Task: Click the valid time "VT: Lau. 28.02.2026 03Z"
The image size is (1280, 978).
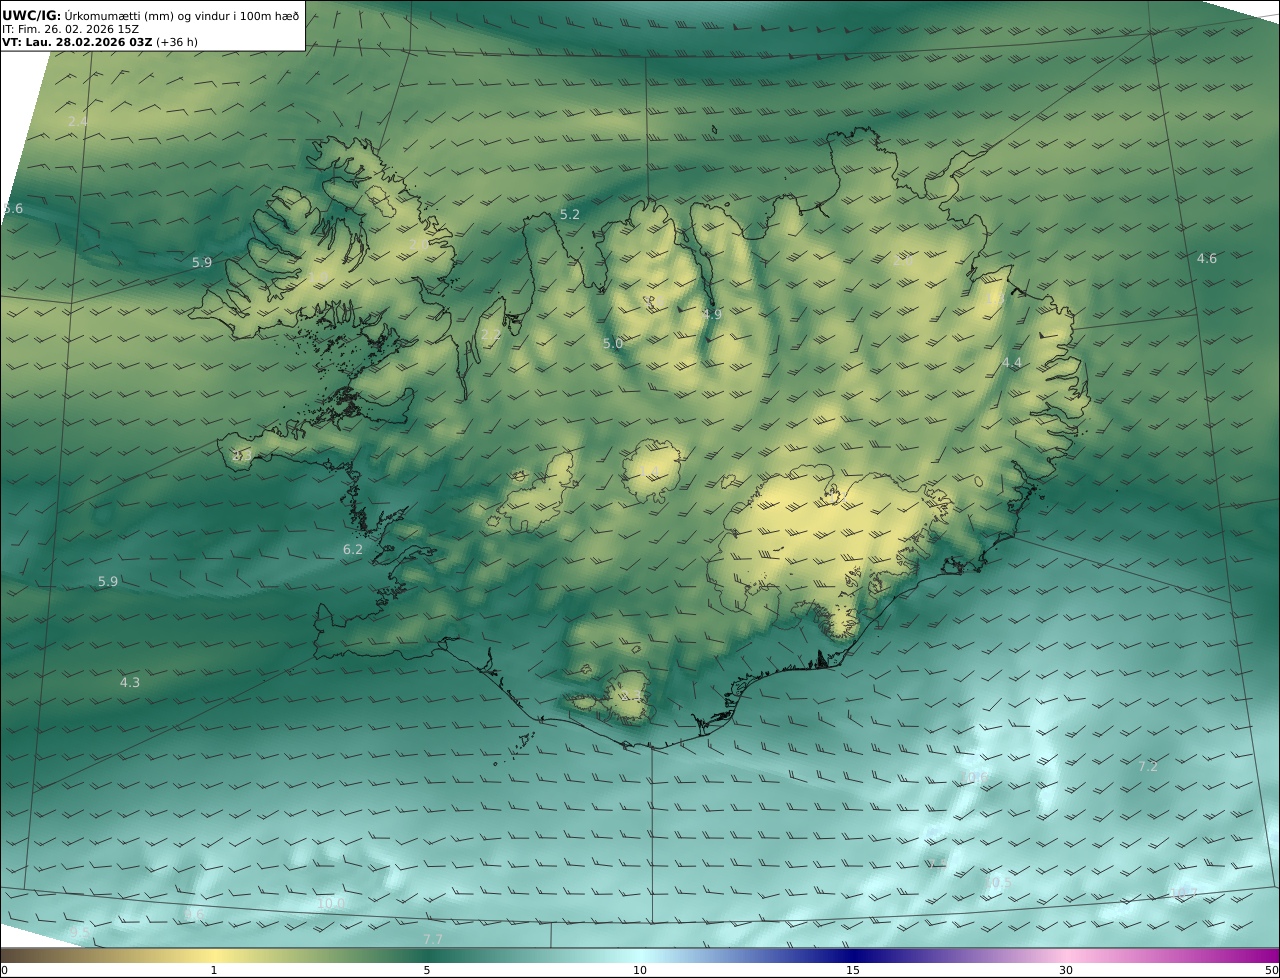Action: coord(77,43)
